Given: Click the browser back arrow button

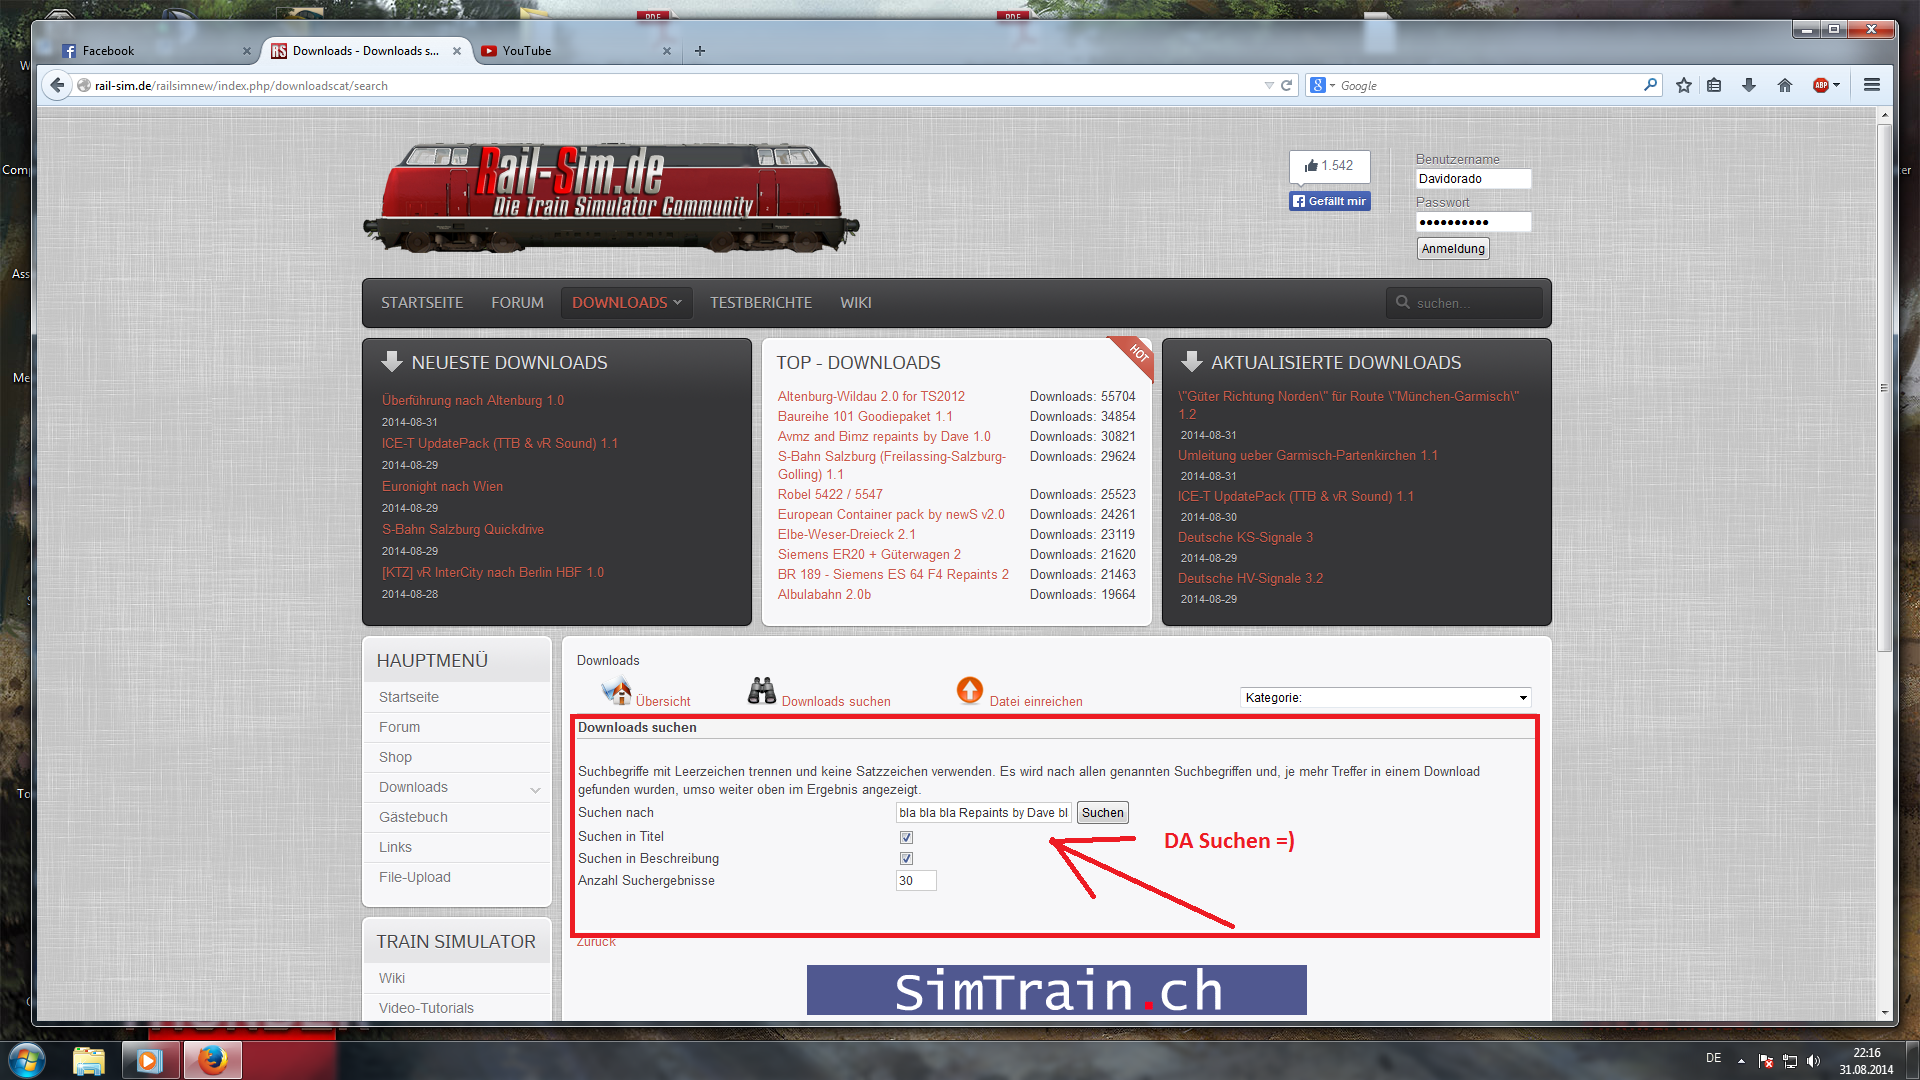Looking at the screenshot, I should [57, 85].
